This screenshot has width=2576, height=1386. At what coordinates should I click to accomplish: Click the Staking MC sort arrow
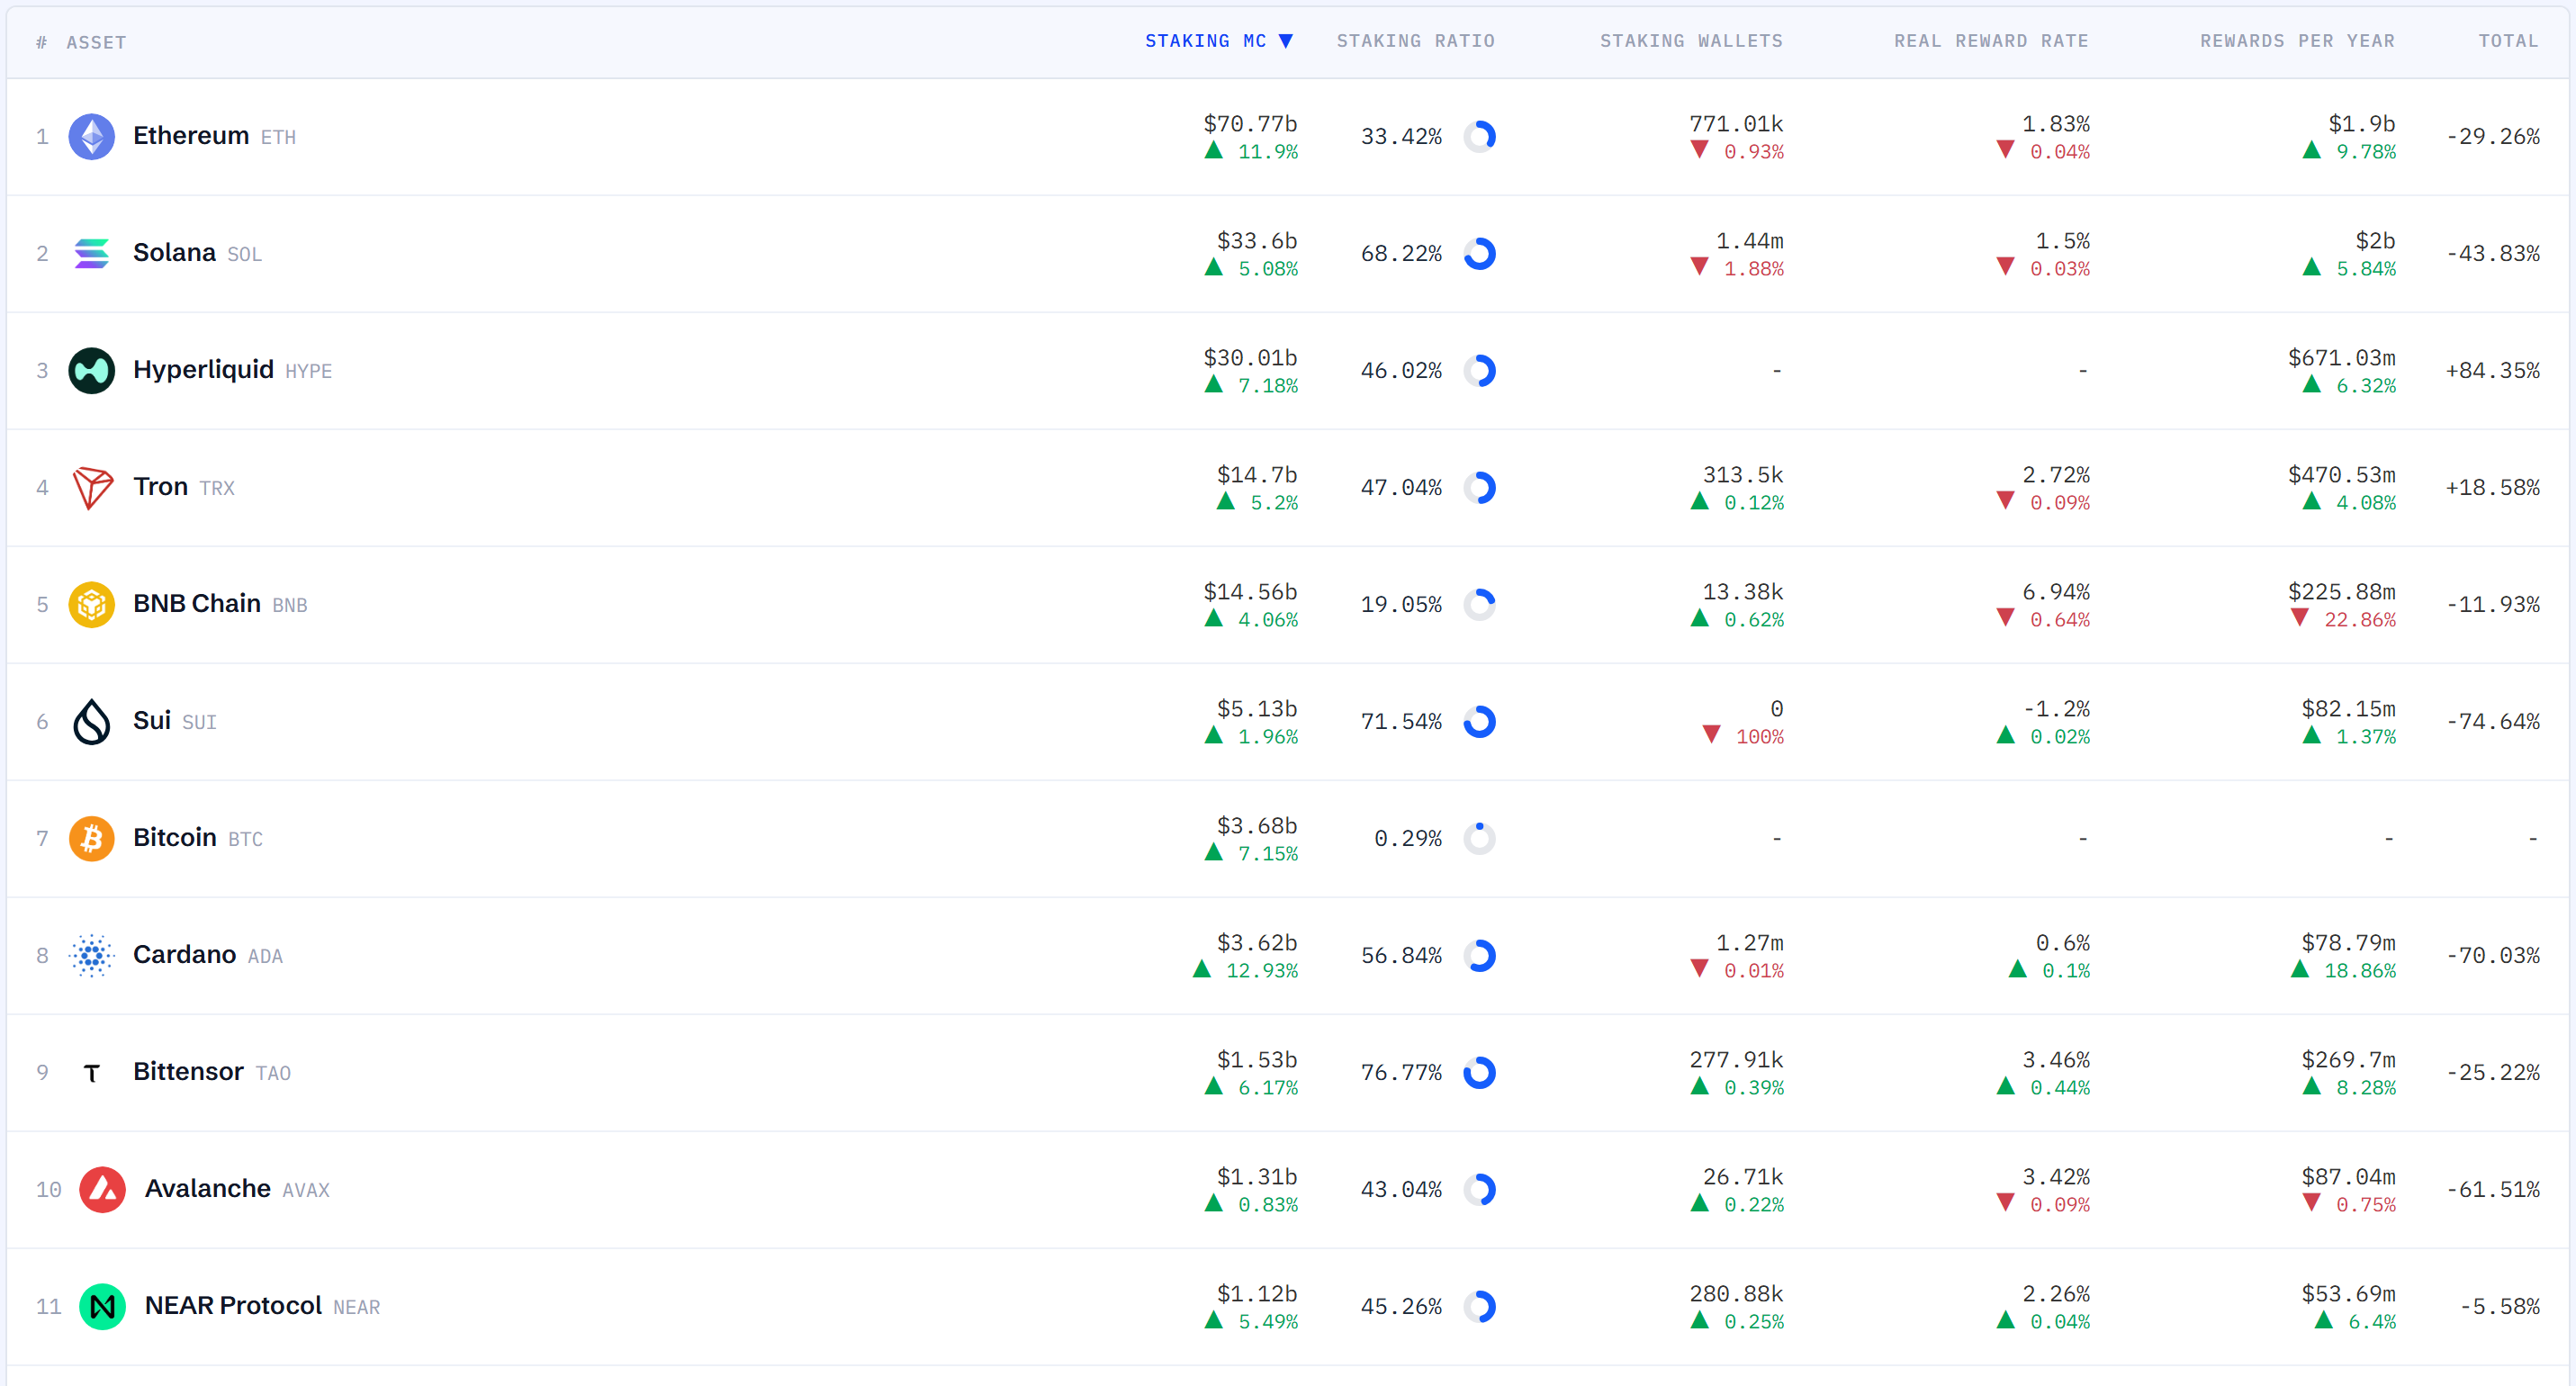[x=1286, y=41]
